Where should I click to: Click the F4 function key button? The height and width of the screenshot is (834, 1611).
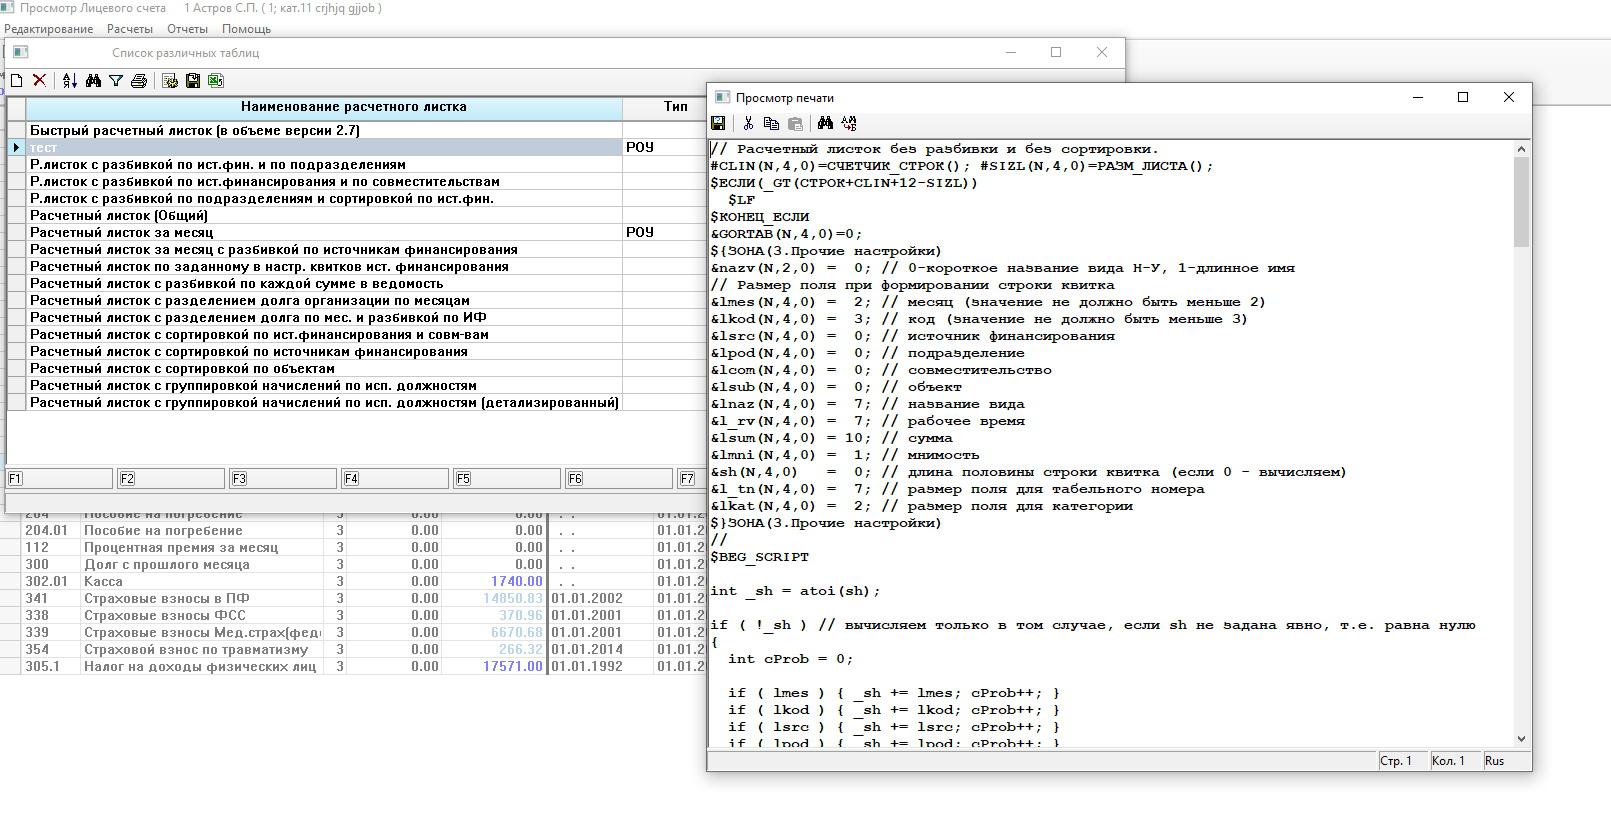coord(395,479)
